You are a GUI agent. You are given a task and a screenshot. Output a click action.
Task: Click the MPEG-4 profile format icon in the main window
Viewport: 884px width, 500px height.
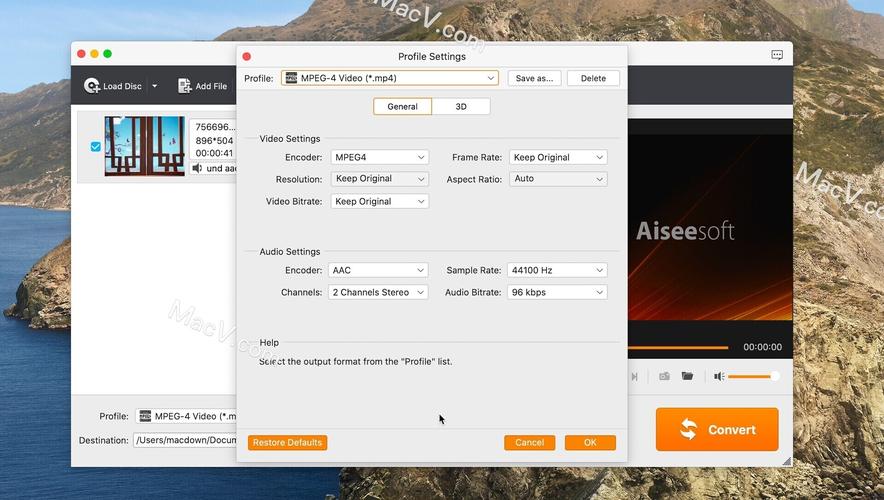coord(145,416)
